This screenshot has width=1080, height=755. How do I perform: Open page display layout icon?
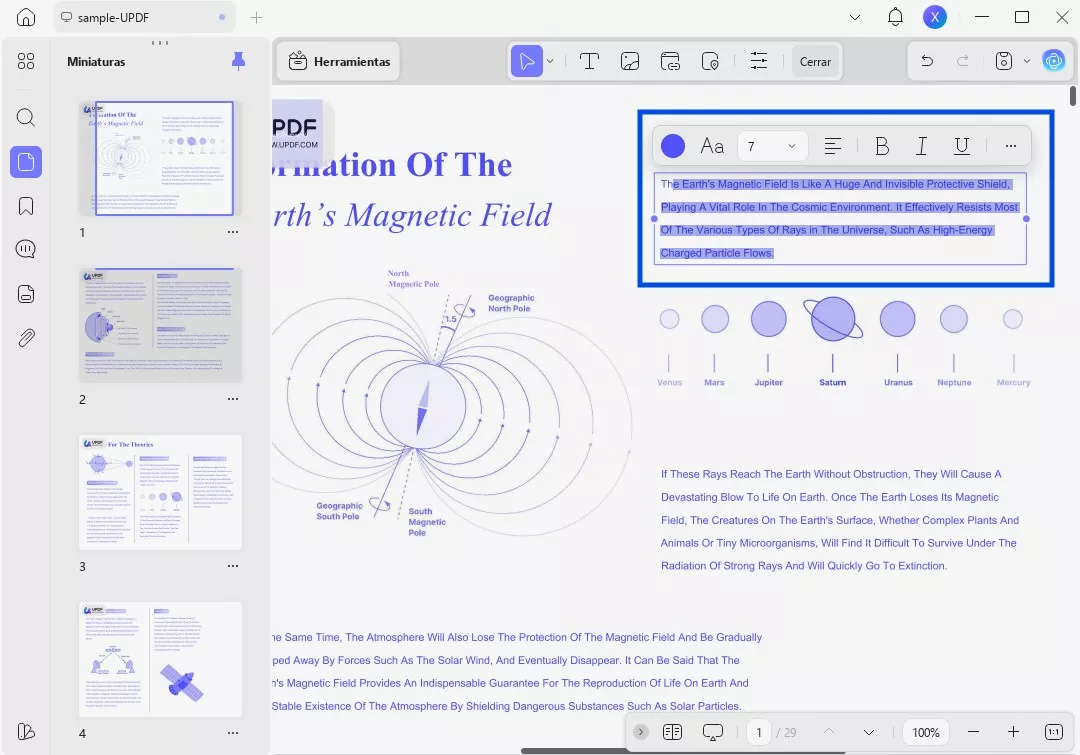point(672,732)
